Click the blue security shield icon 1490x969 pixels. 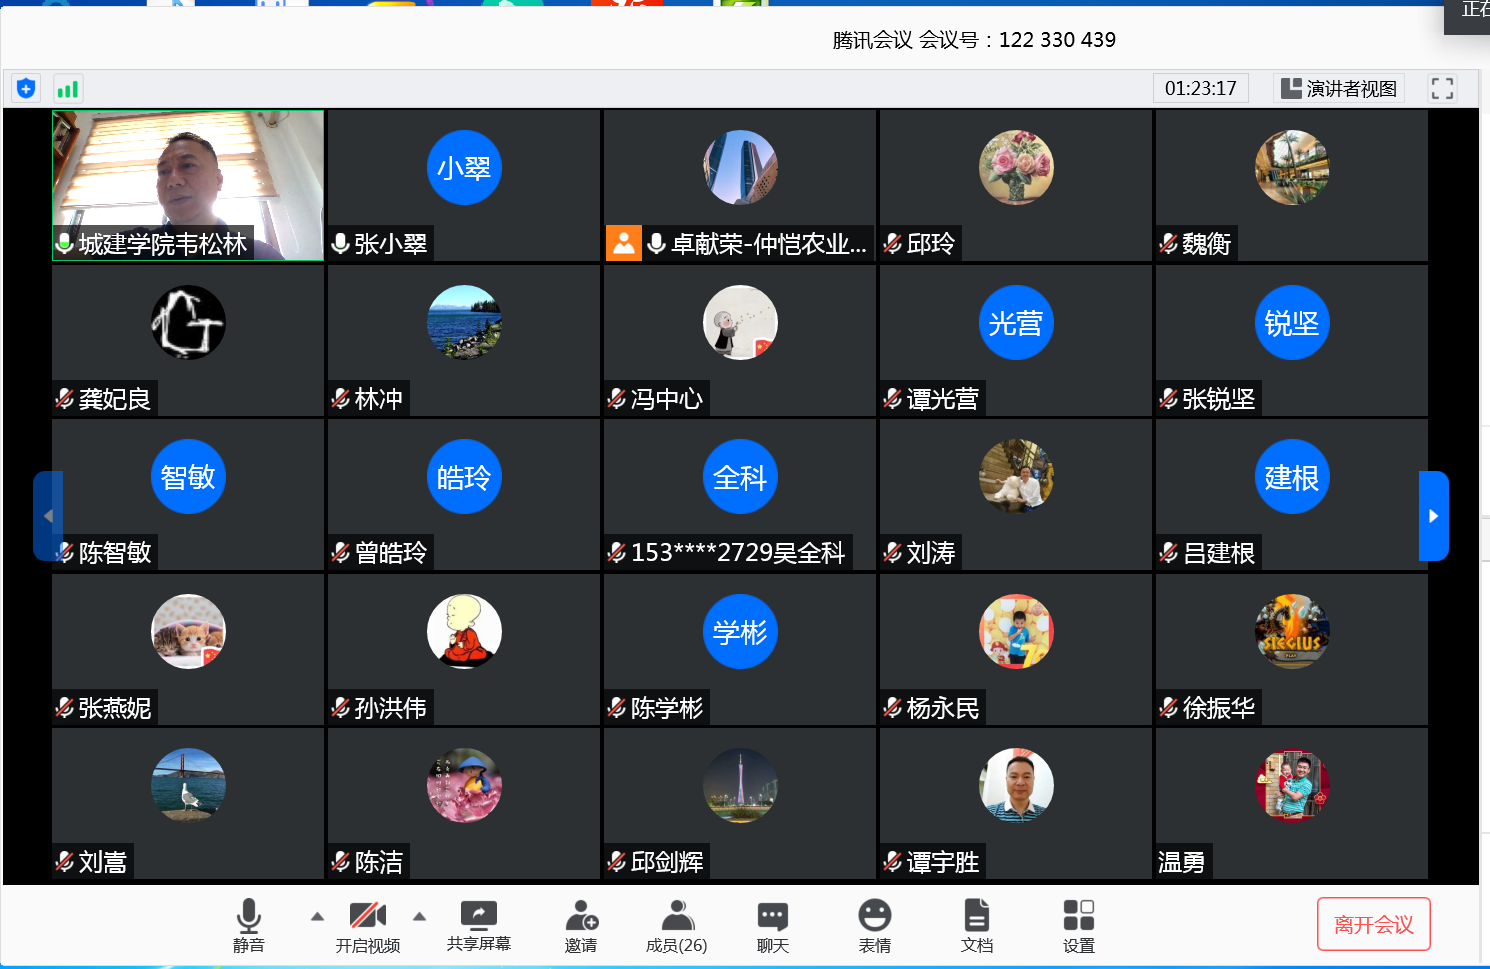[26, 88]
